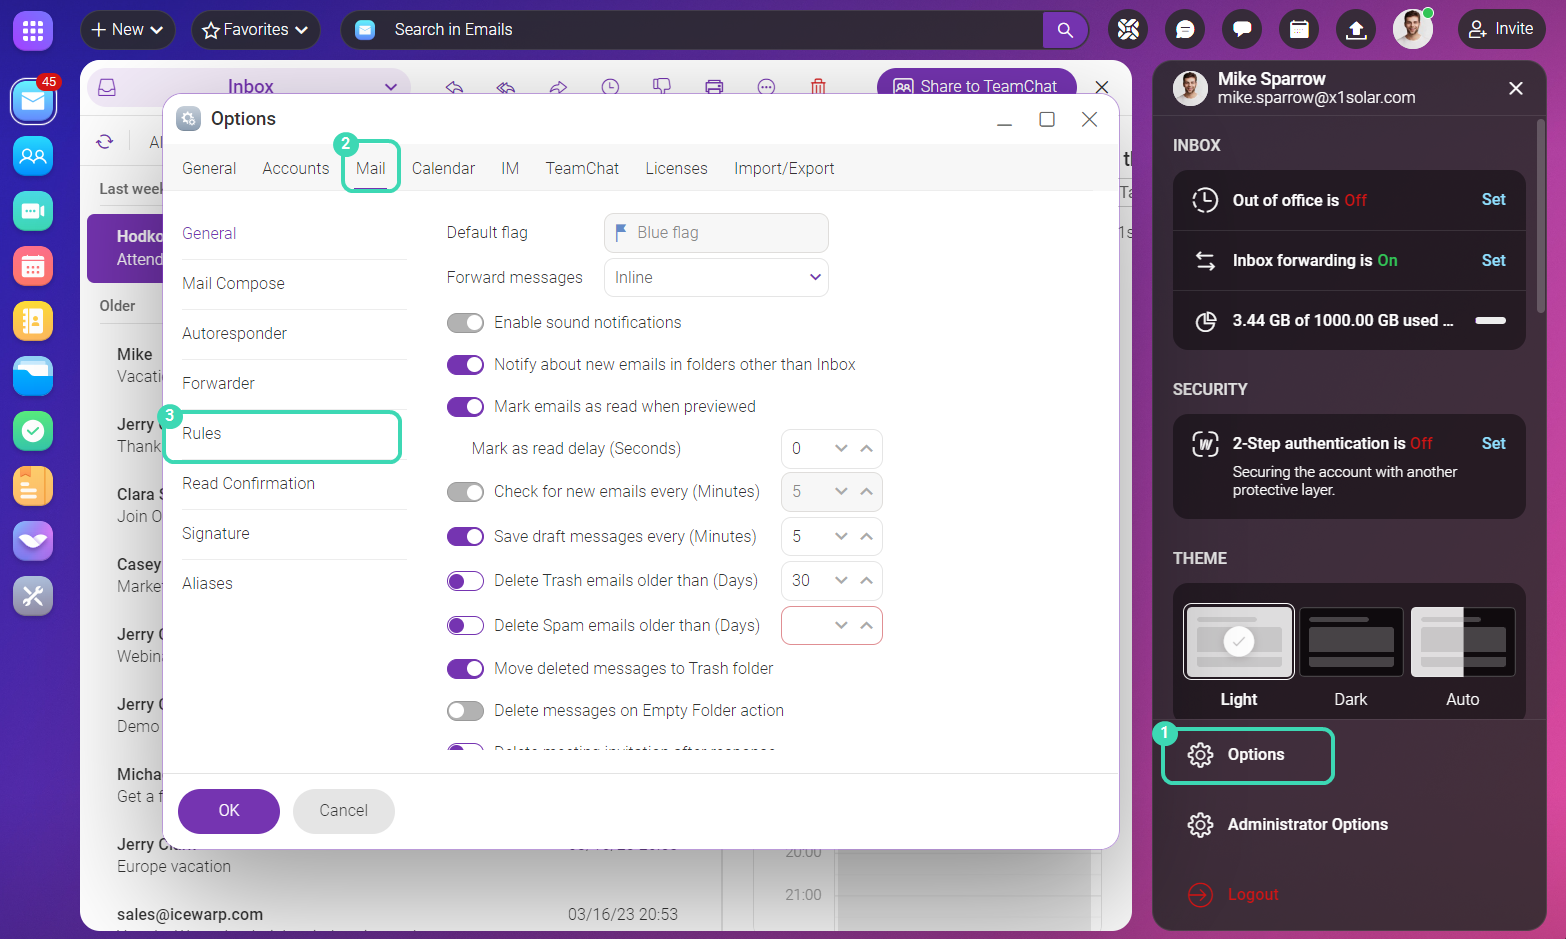Open calendar icon in top bar
The width and height of the screenshot is (1567, 939).
pos(1299,30)
